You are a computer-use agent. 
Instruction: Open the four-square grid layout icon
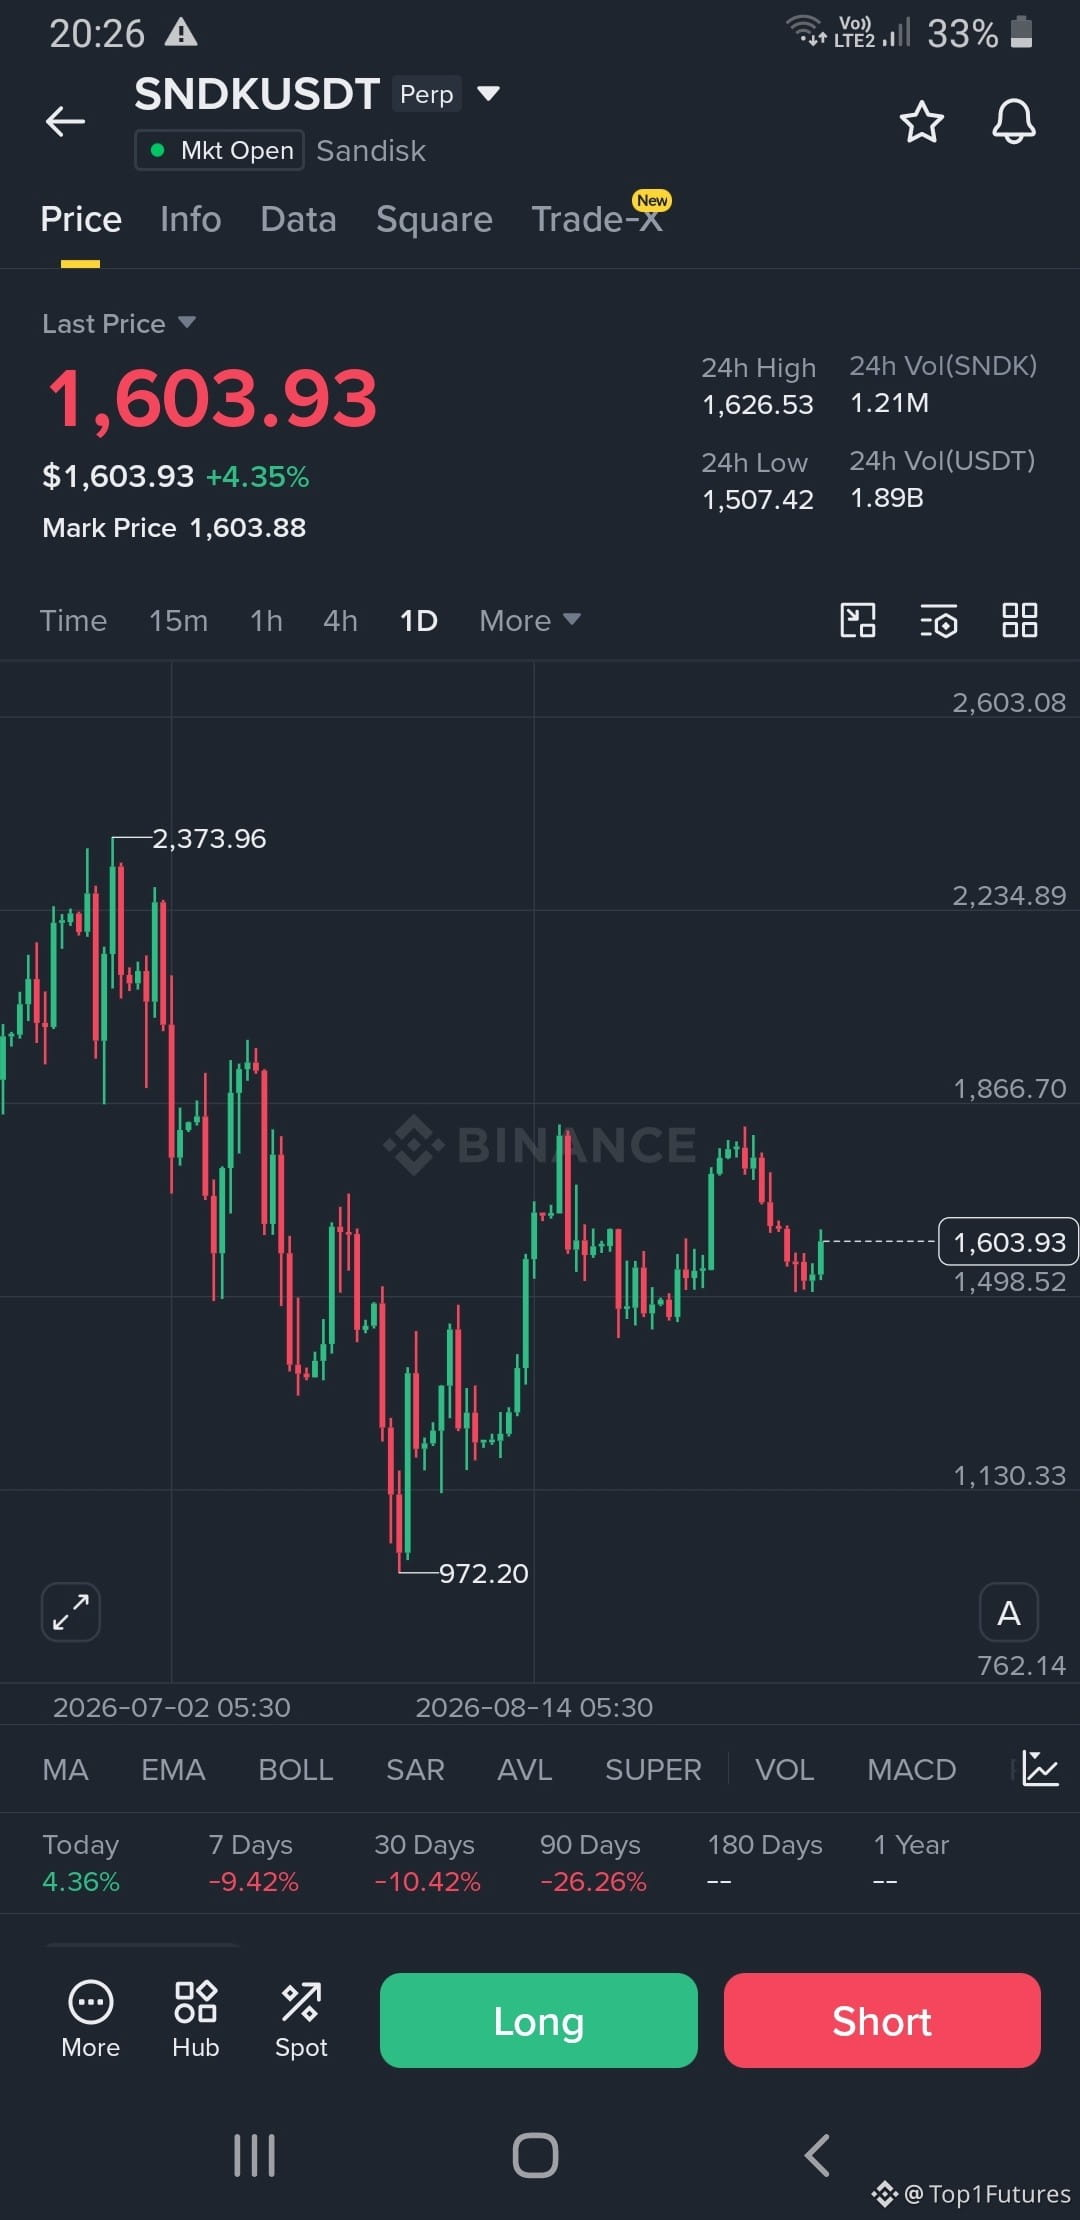[1019, 620]
